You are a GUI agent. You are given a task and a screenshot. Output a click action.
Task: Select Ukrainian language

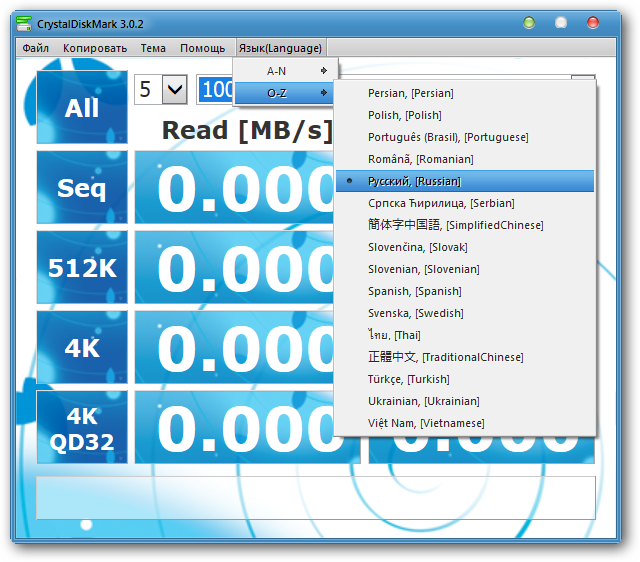[x=464, y=402]
